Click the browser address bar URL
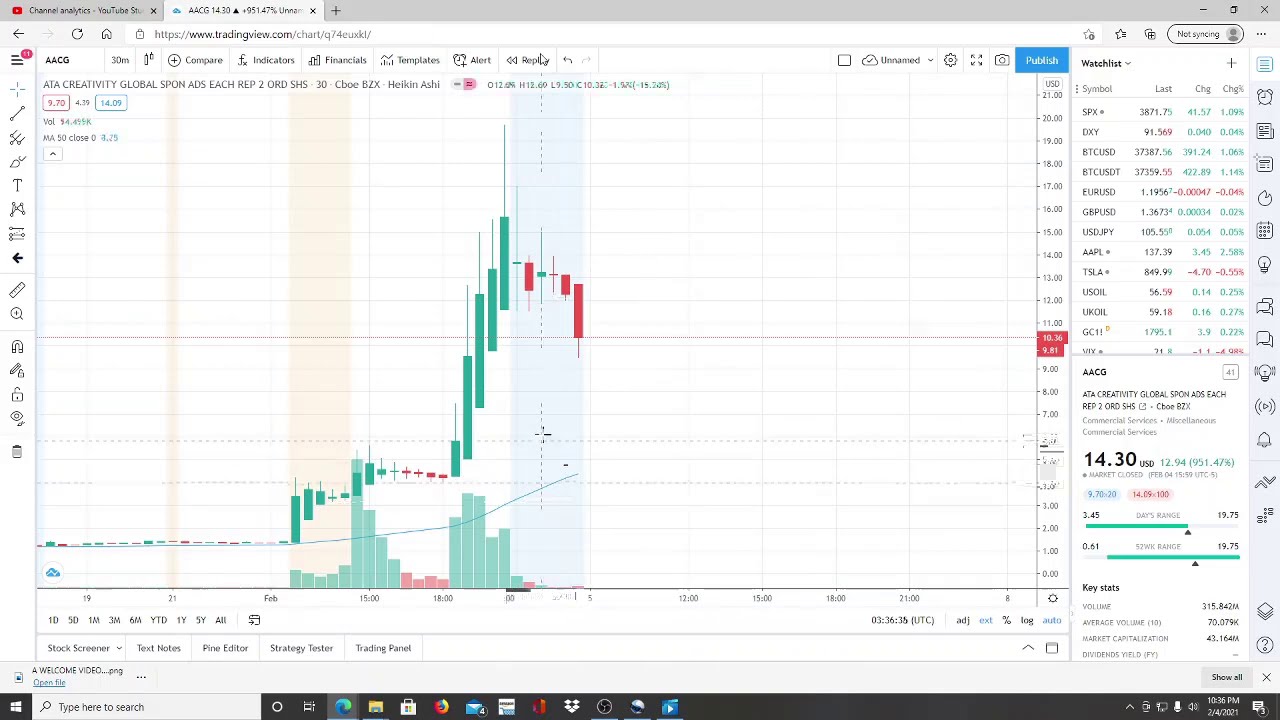This screenshot has width=1280, height=720. [262, 34]
